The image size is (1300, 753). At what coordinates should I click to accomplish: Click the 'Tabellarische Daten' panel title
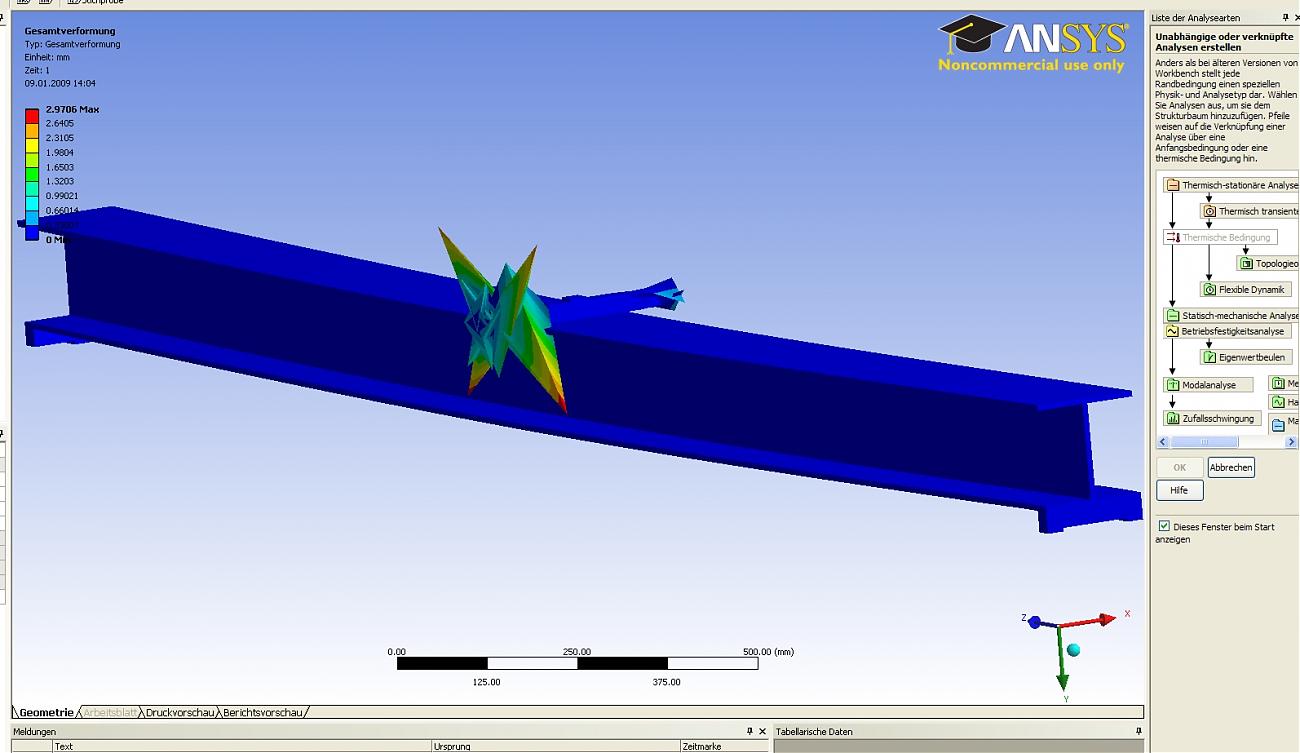[814, 732]
